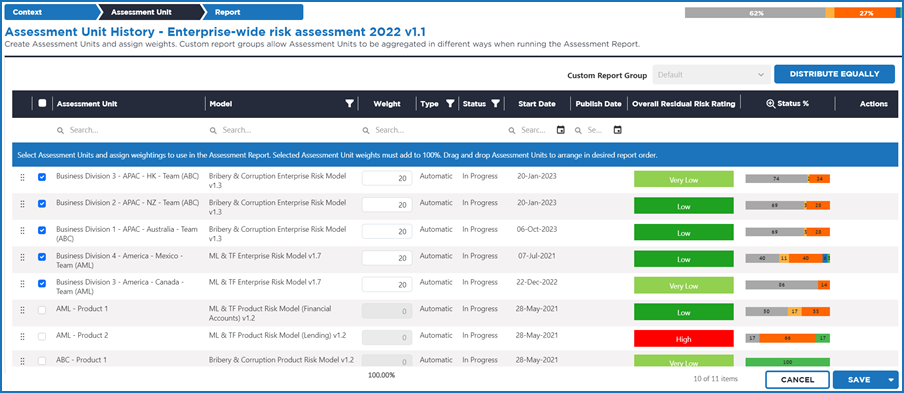Screen dimensions: 904x393
Task: Check the AML - Product 1 checkbox
Action: tap(42, 310)
